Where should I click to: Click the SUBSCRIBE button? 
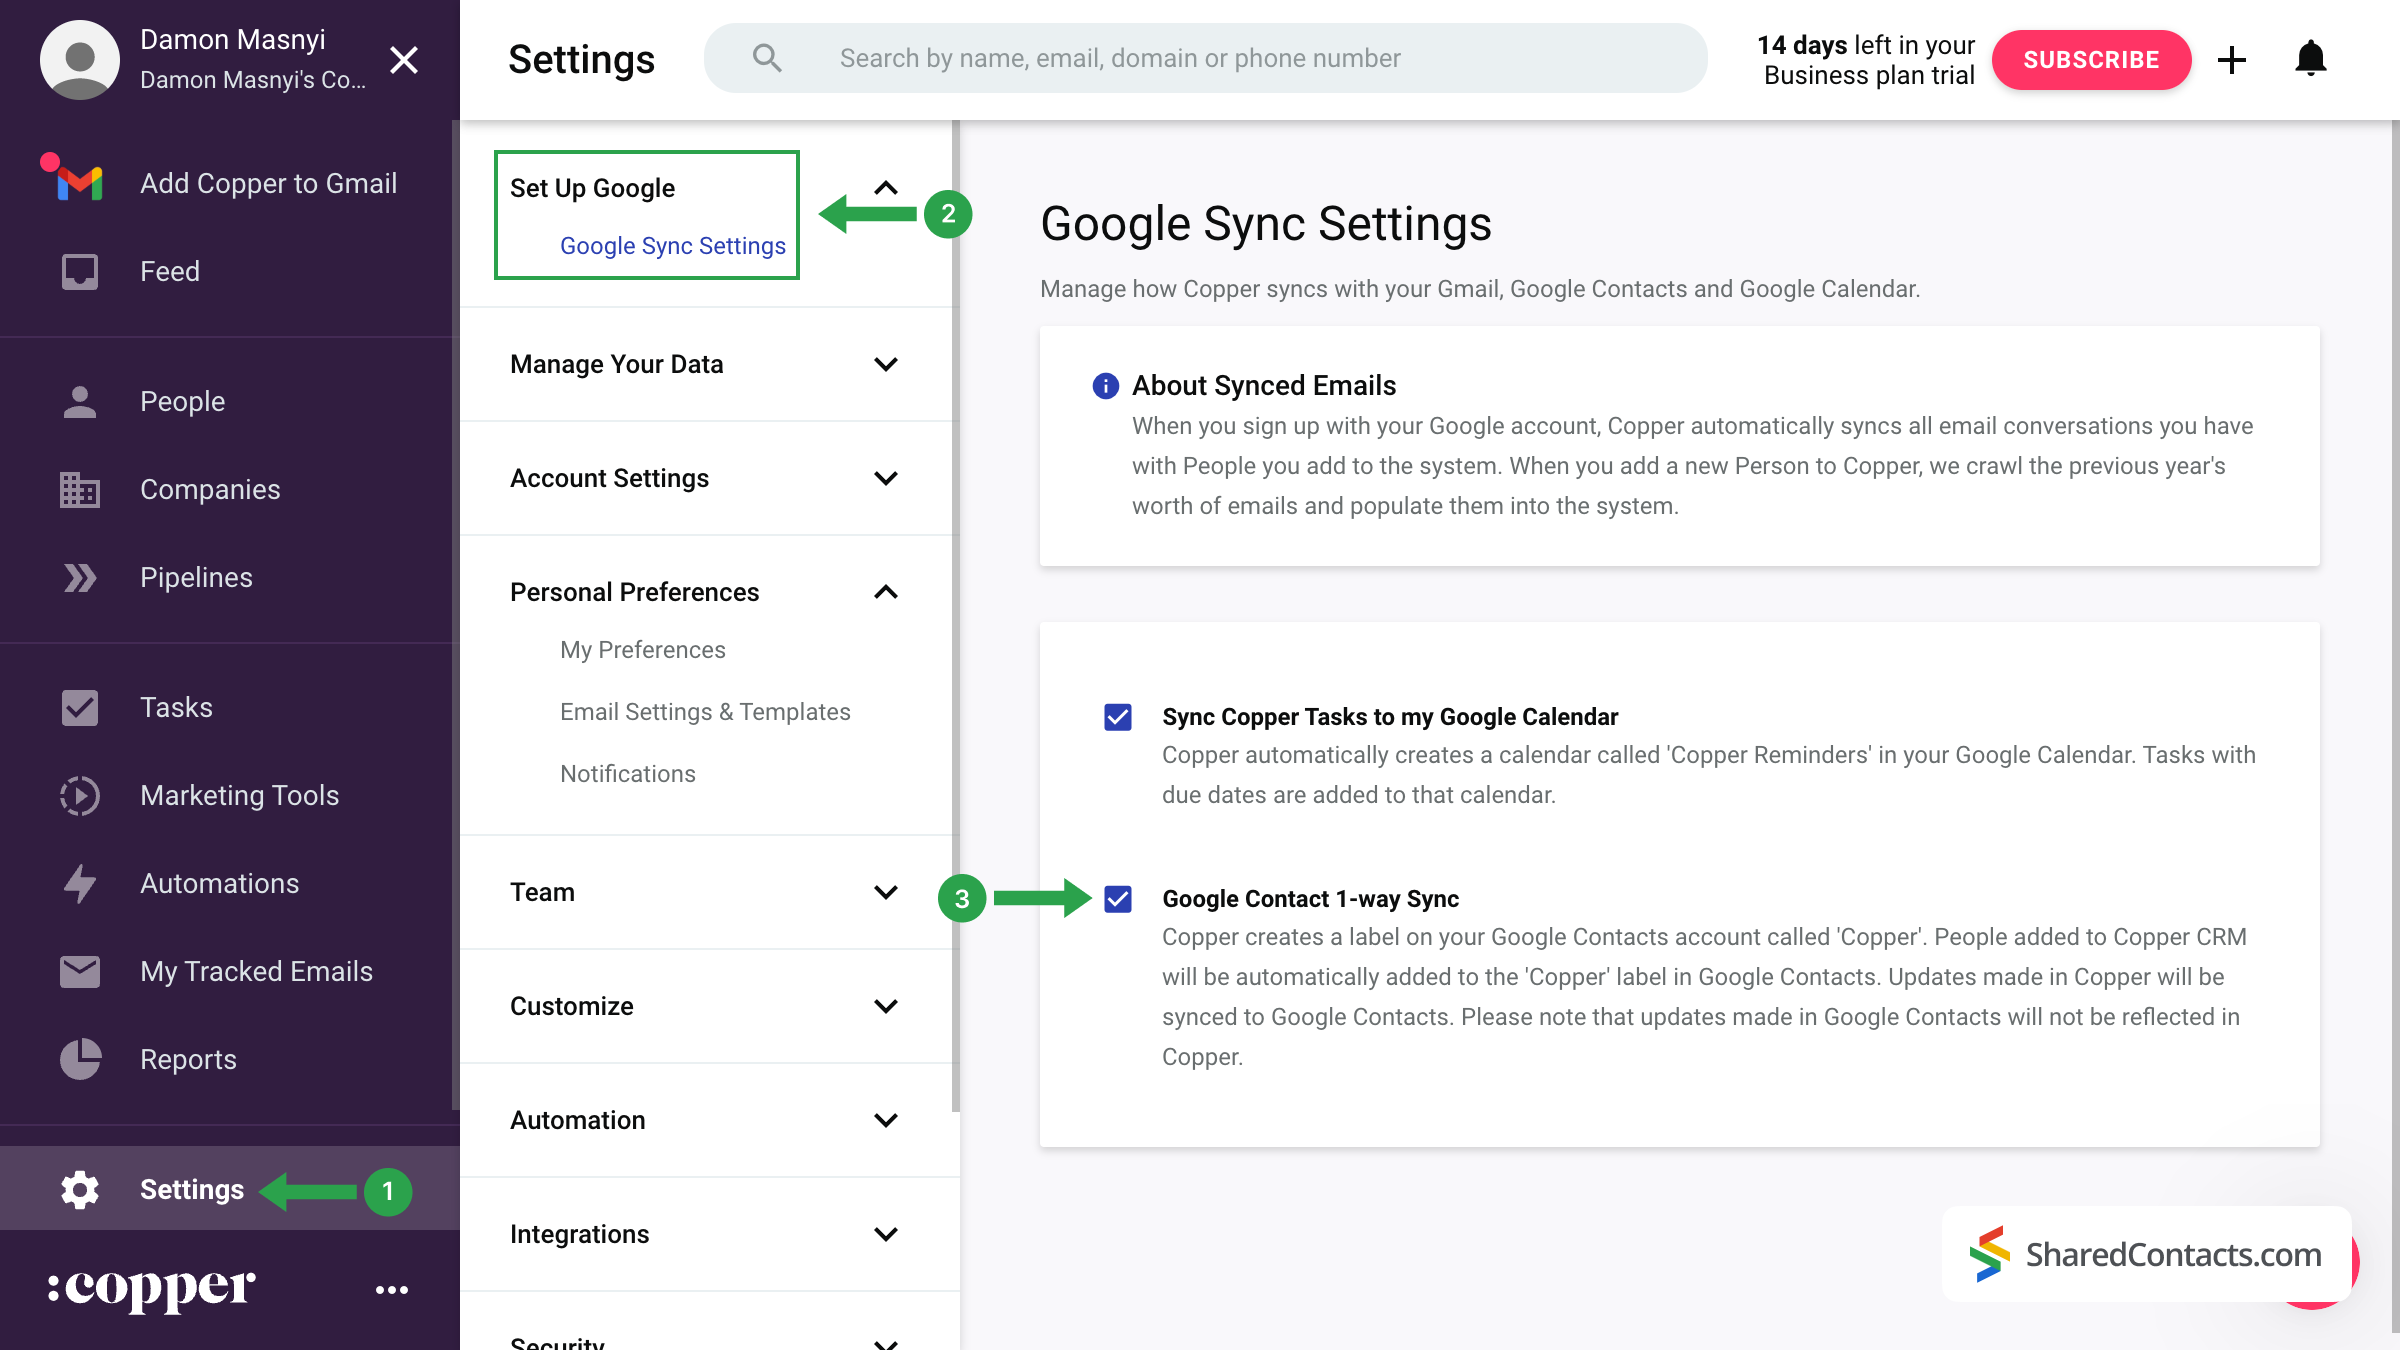pyautogui.click(x=2091, y=60)
